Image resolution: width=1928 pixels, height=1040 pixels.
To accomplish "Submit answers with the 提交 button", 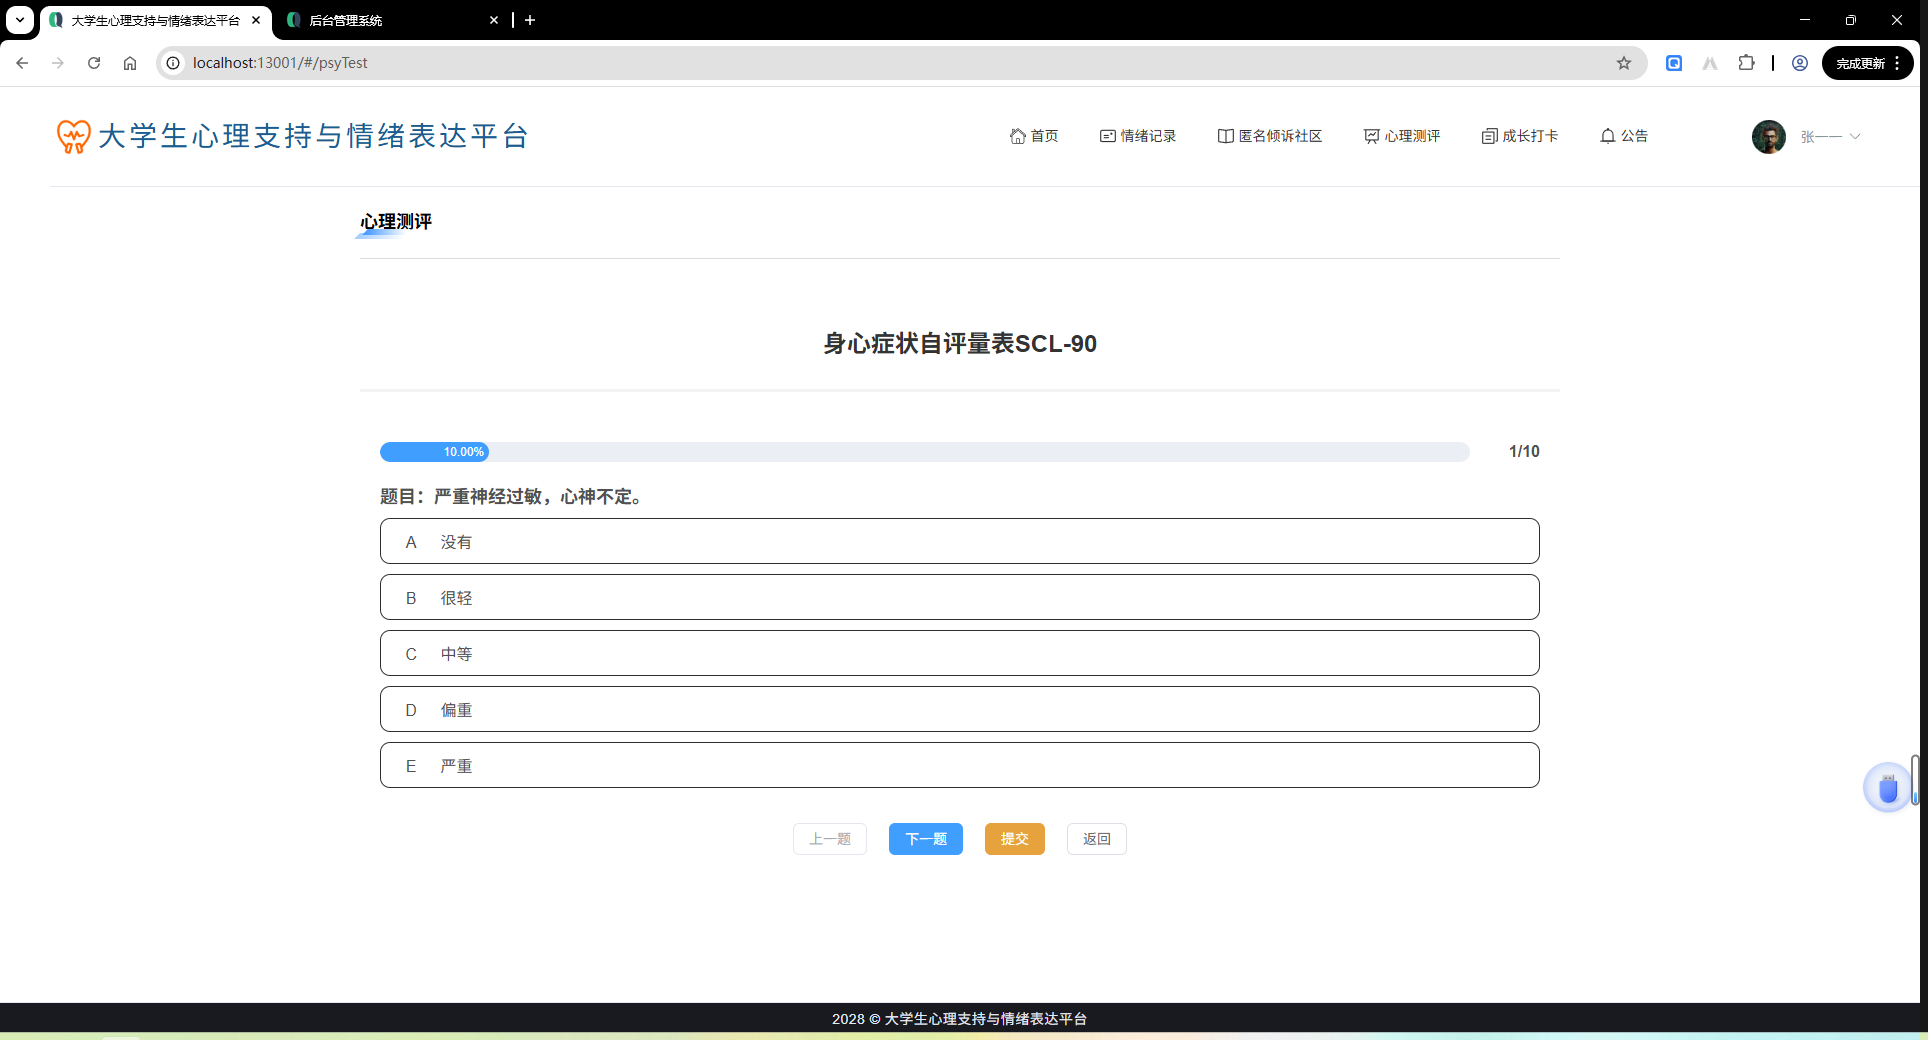I will pos(1014,839).
